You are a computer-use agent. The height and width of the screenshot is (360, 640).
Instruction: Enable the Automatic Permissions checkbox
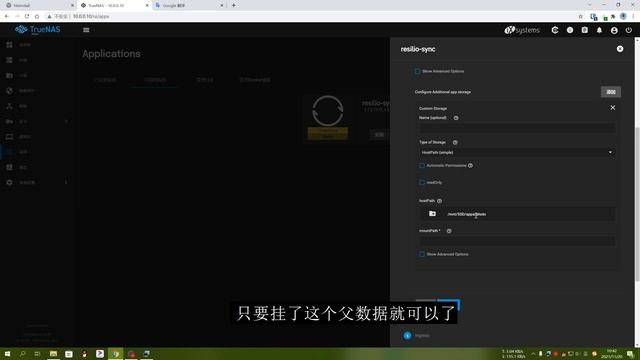(422, 166)
